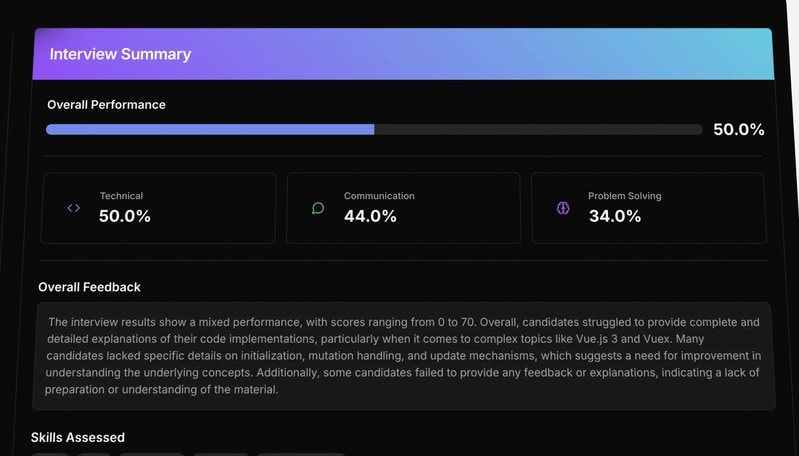Image resolution: width=799 pixels, height=456 pixels.
Task: Click the Problem Solving label text
Action: point(624,196)
